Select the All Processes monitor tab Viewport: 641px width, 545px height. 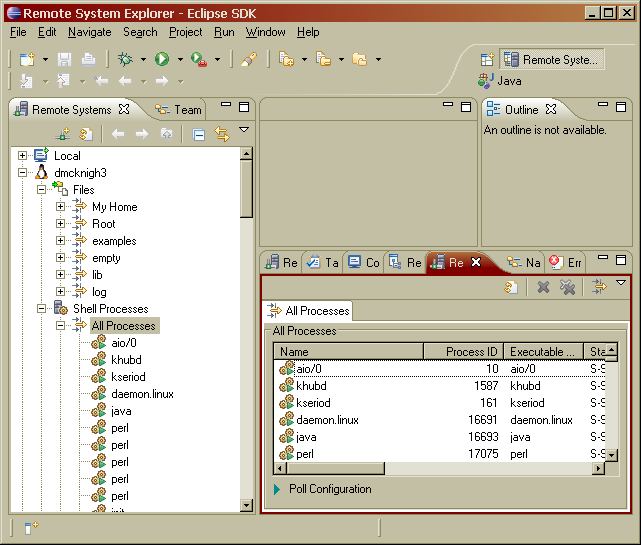tap(308, 311)
